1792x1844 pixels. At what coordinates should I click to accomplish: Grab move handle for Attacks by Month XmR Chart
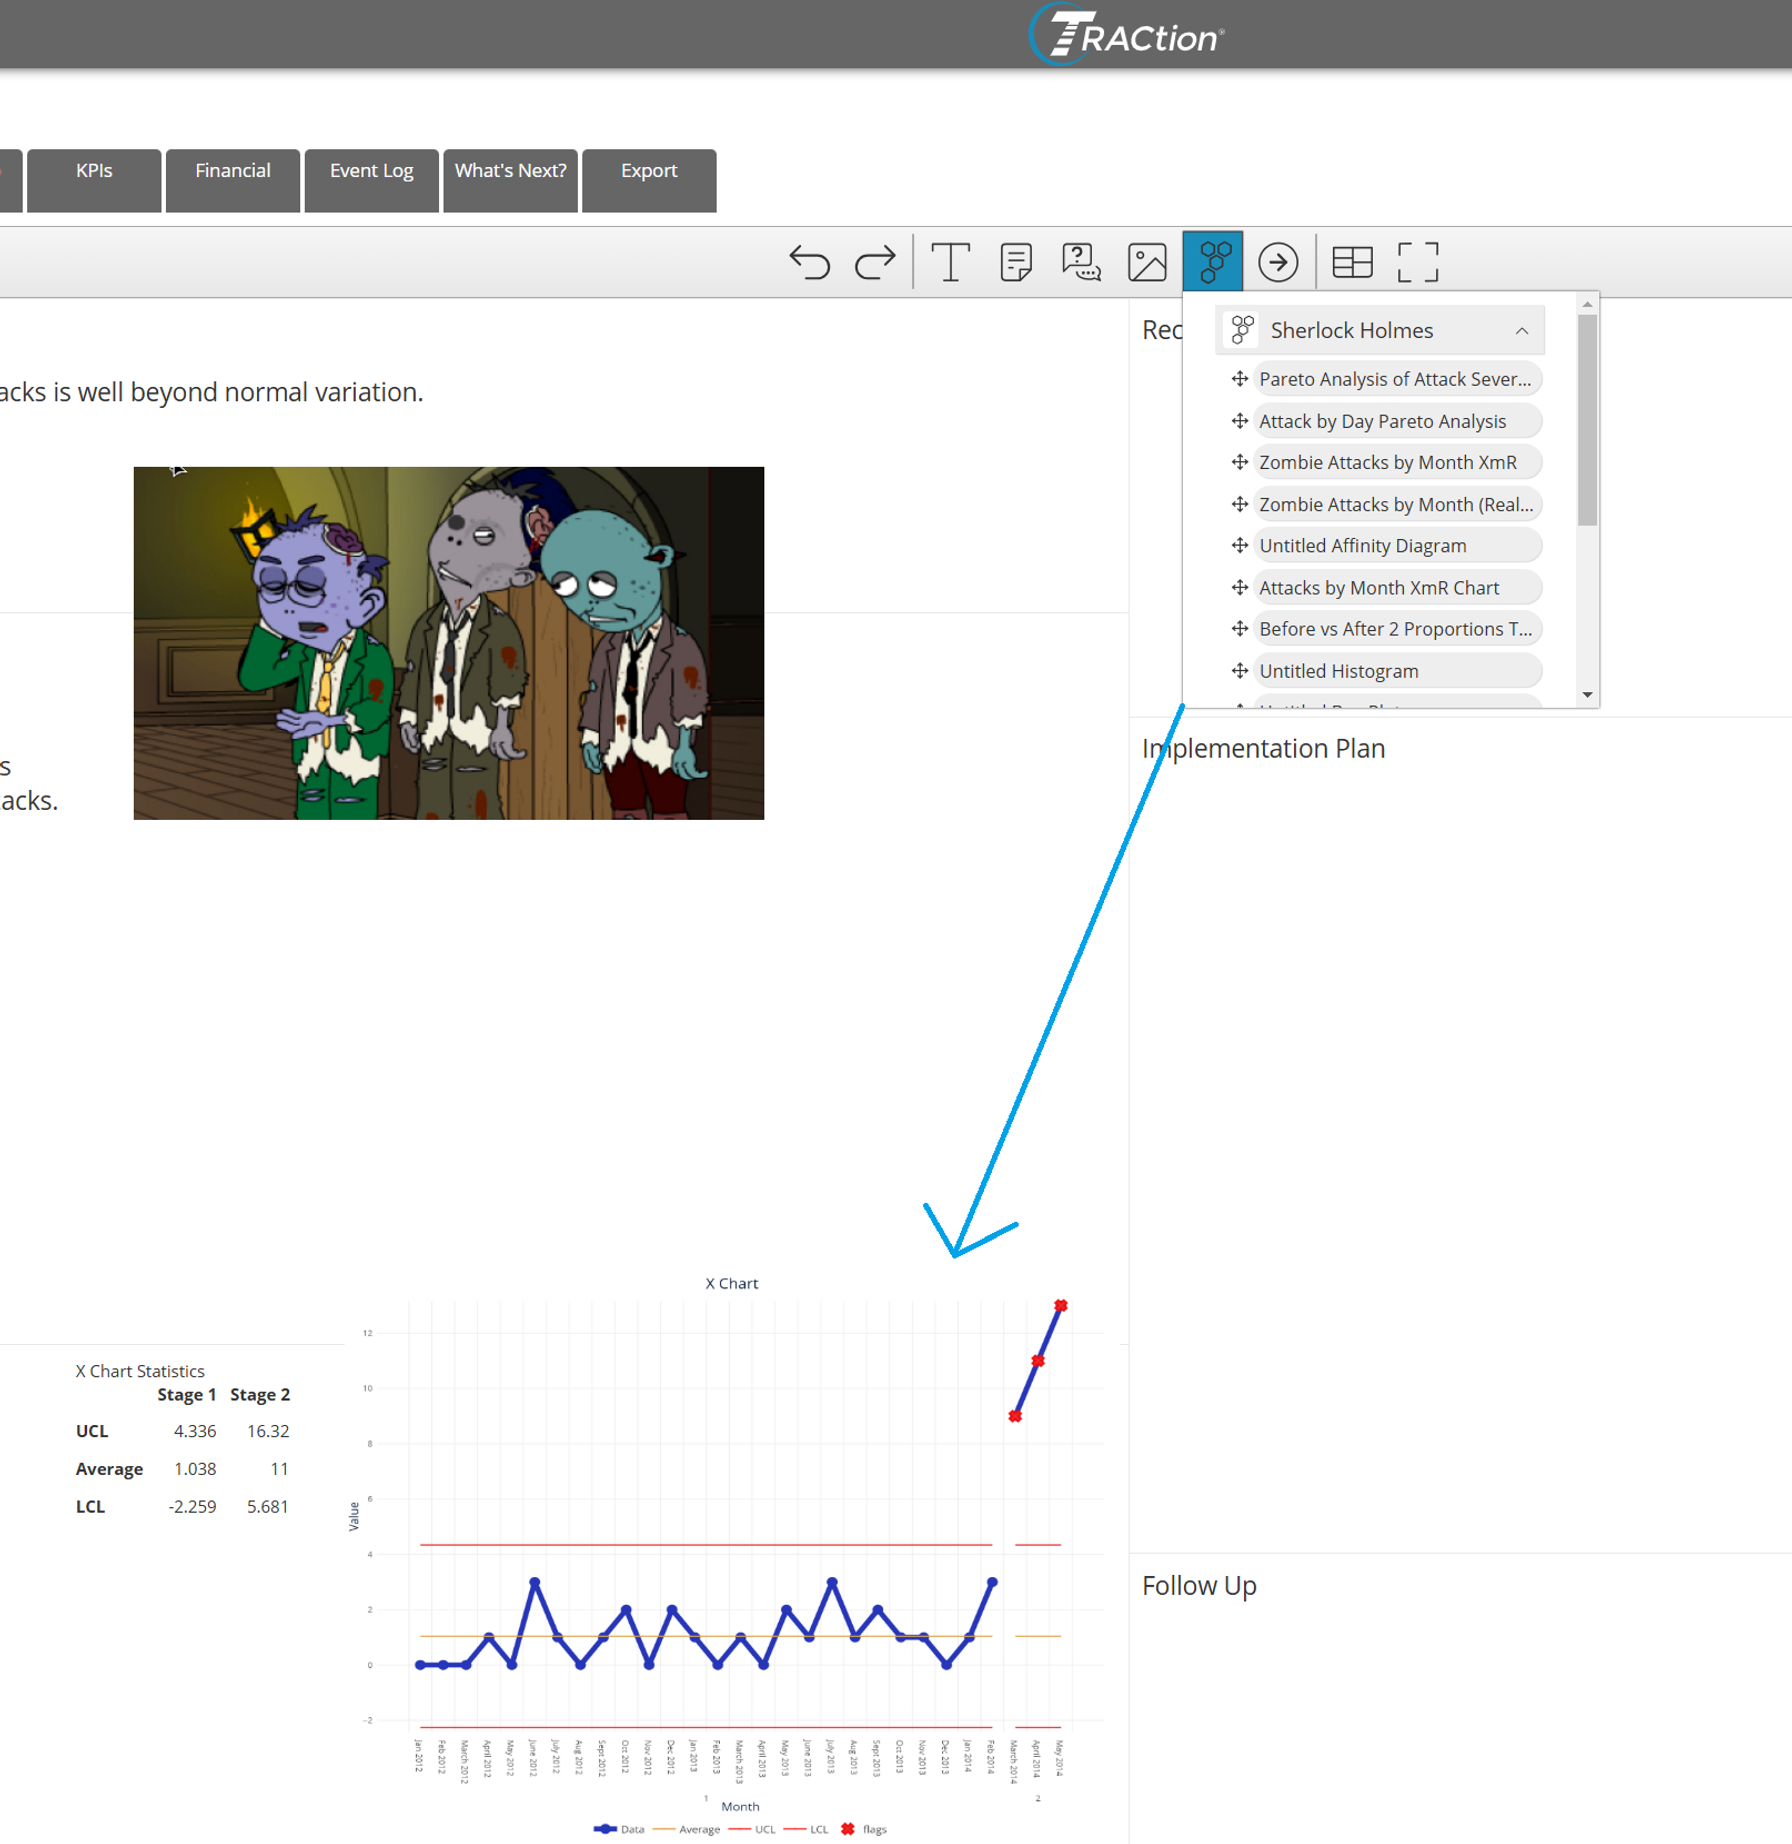click(1239, 587)
